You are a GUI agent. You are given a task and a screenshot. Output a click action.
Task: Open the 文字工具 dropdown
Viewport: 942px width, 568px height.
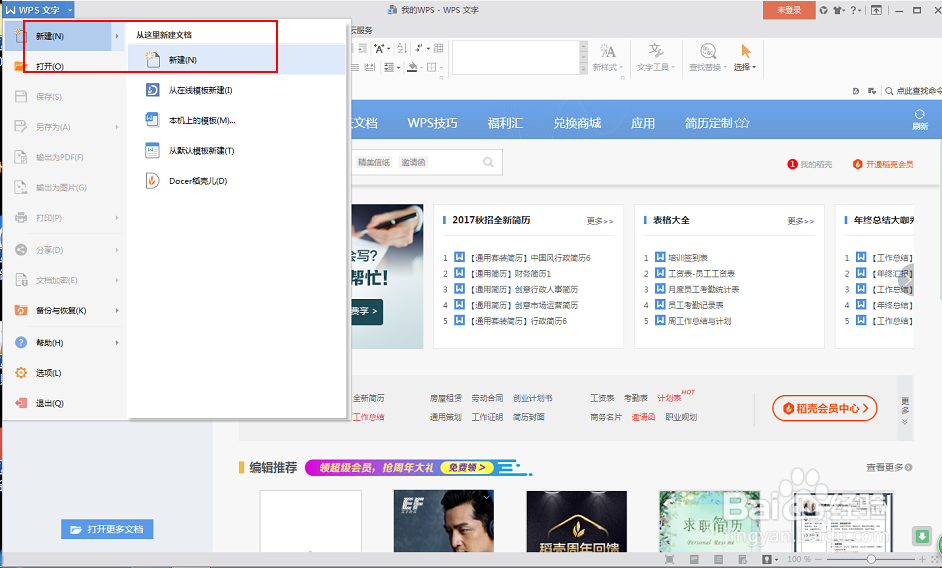[656, 67]
